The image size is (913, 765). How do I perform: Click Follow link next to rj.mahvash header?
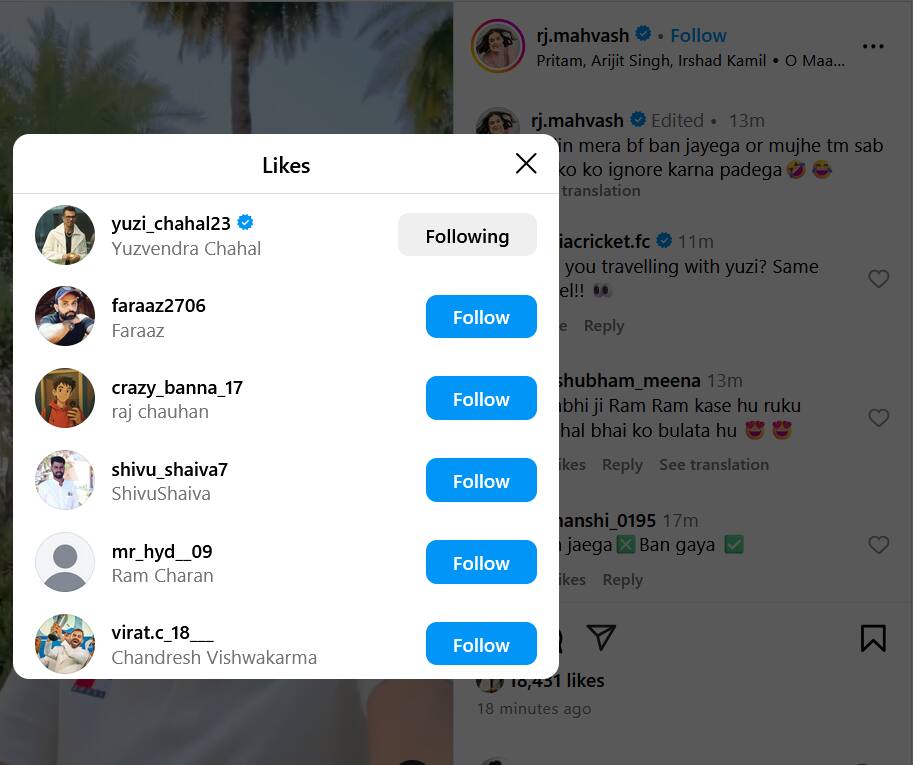point(698,35)
